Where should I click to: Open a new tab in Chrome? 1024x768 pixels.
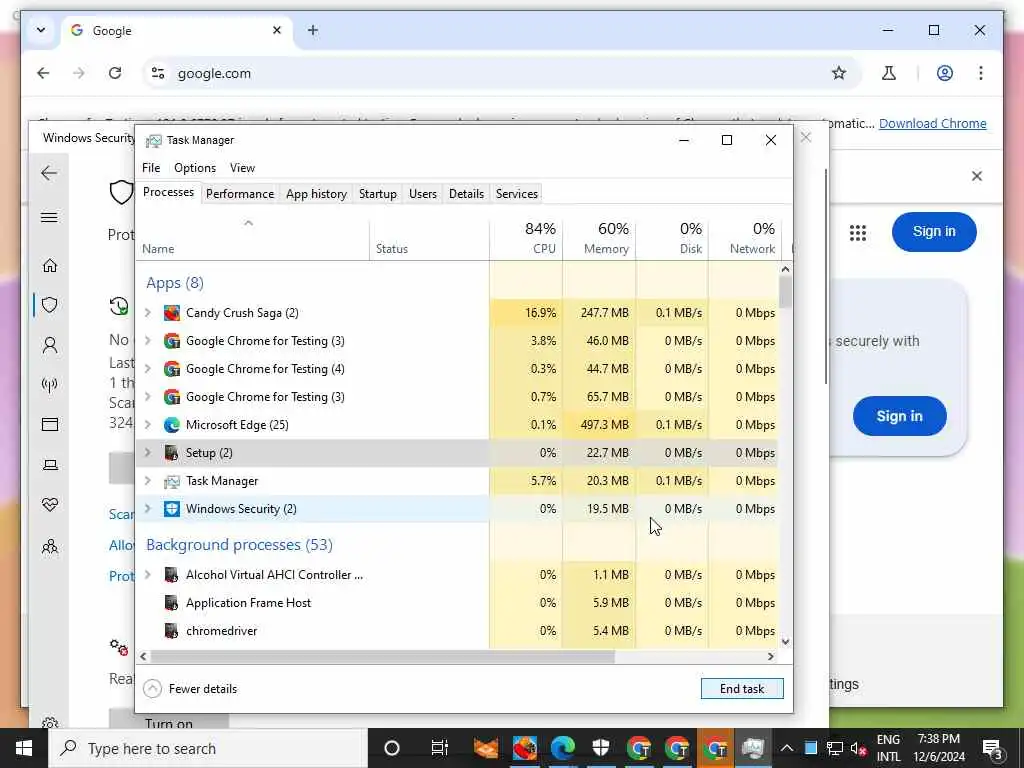[x=313, y=30]
